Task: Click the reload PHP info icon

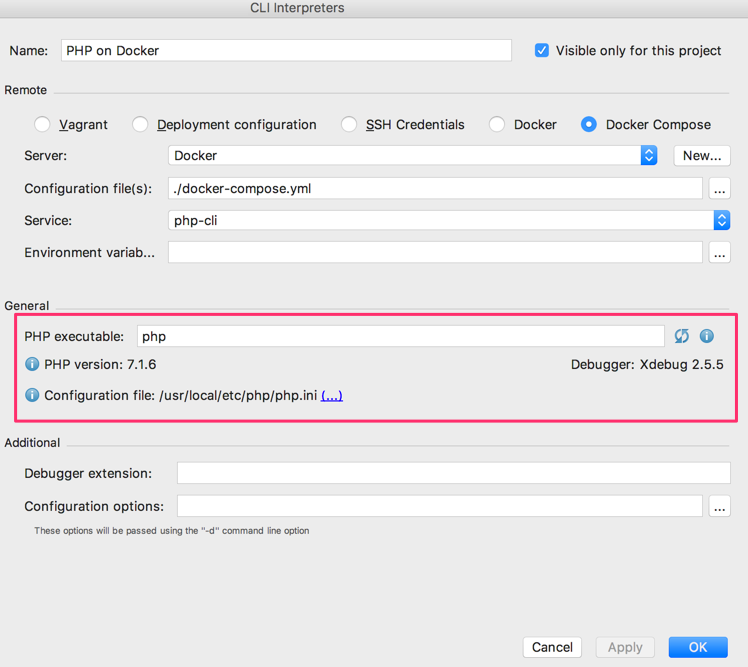Action: pos(682,336)
